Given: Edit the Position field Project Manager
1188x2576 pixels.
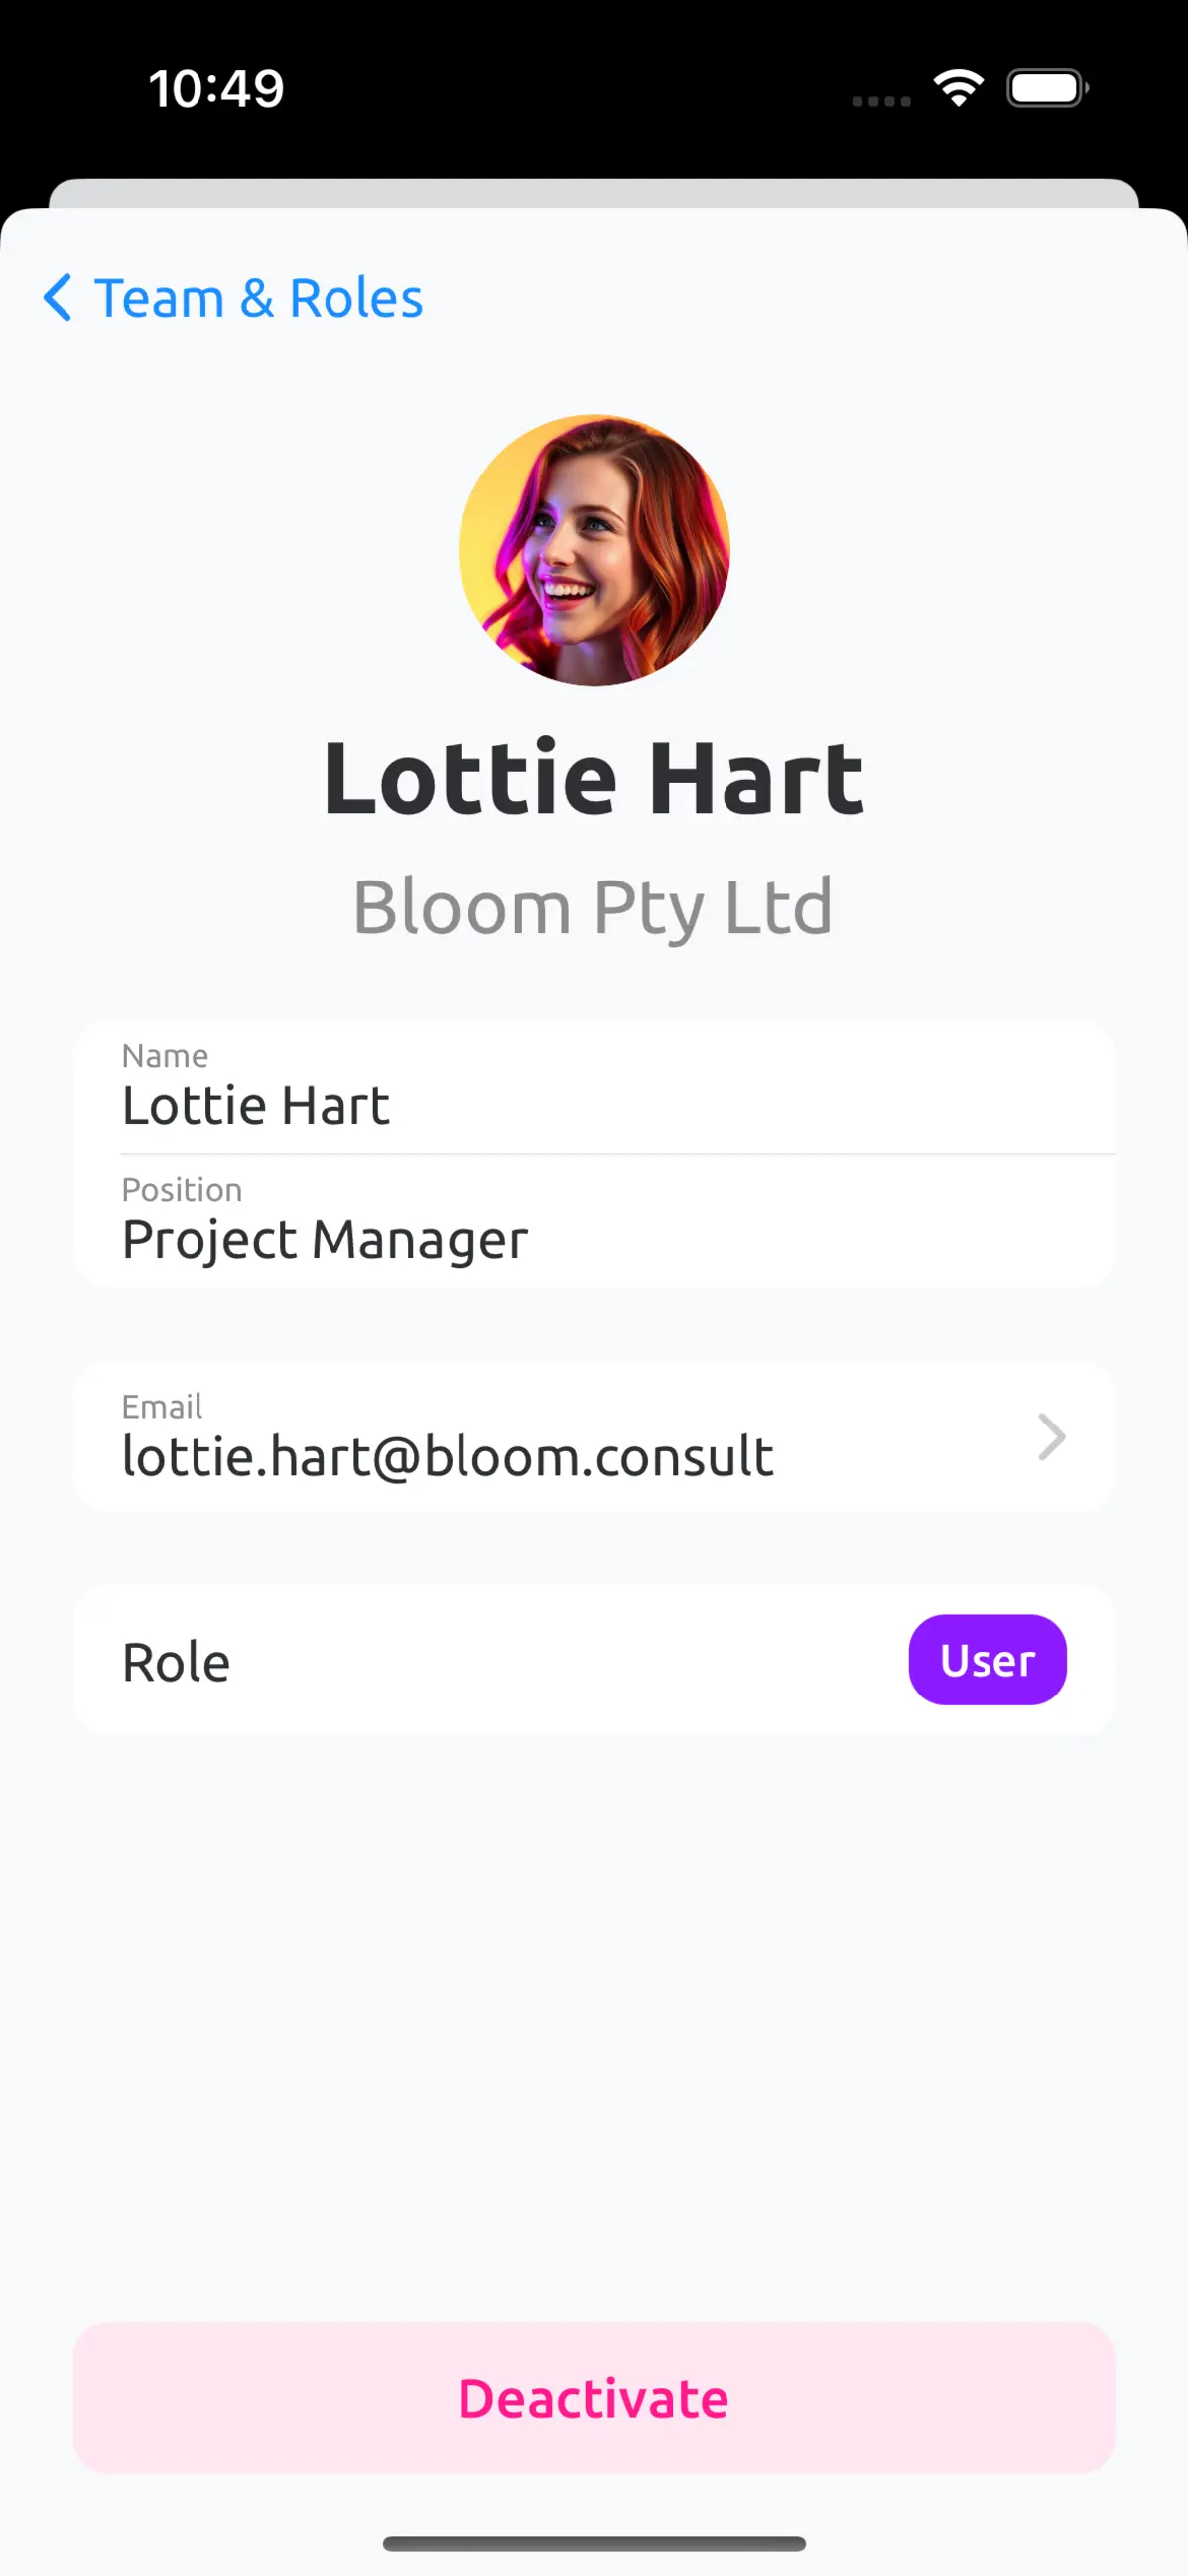Looking at the screenshot, I should pos(594,1222).
